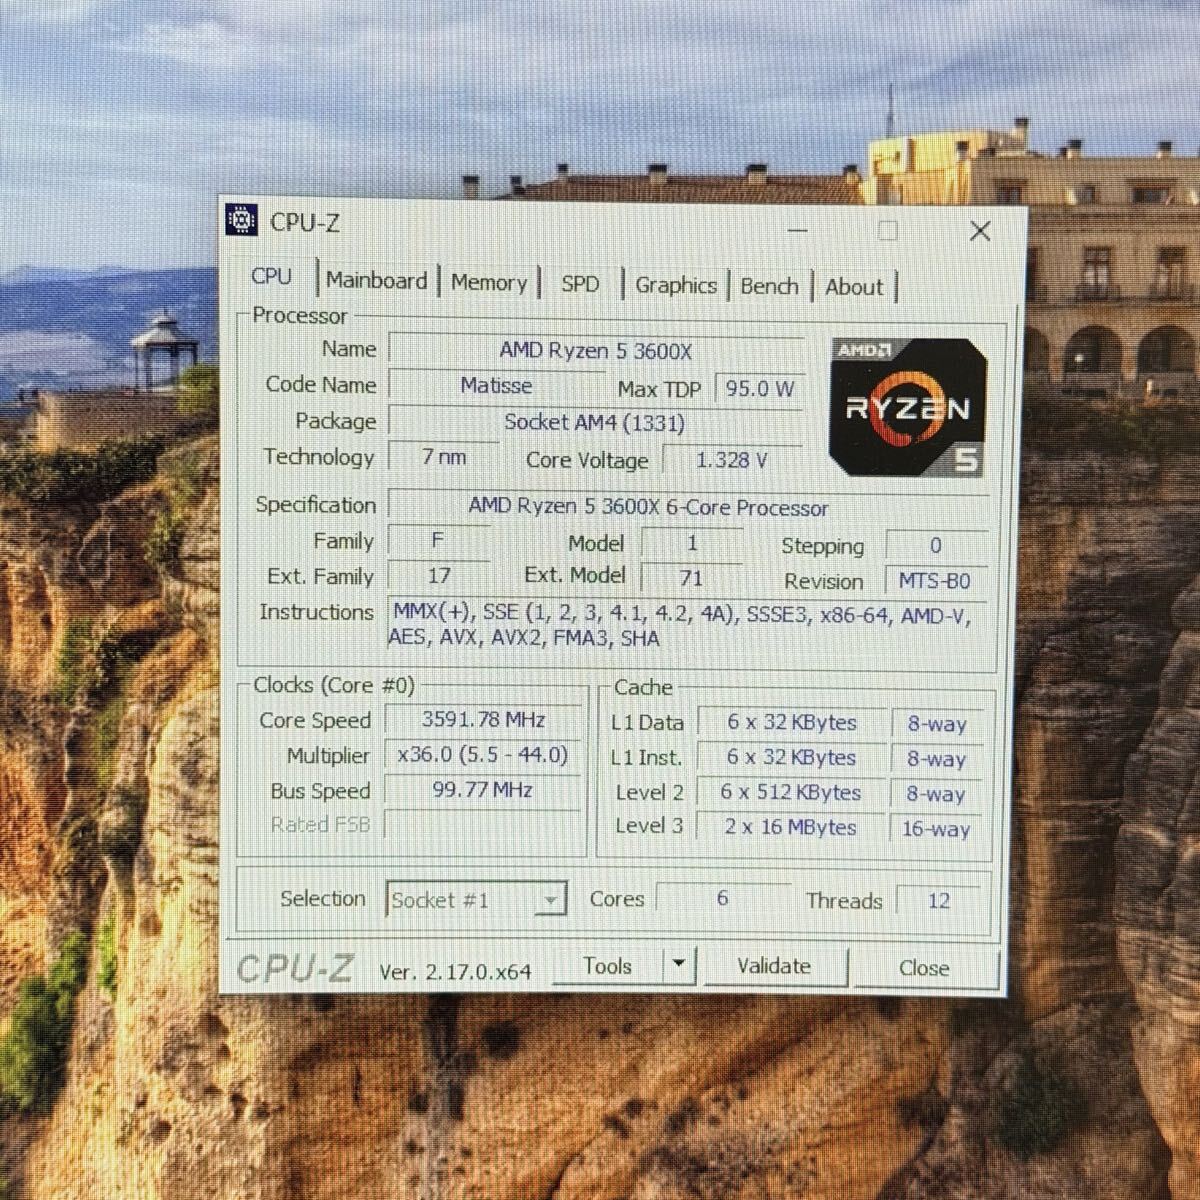Click the Ext. Family value 17
Screen dimensions: 1200x1200
pyautogui.click(x=438, y=576)
